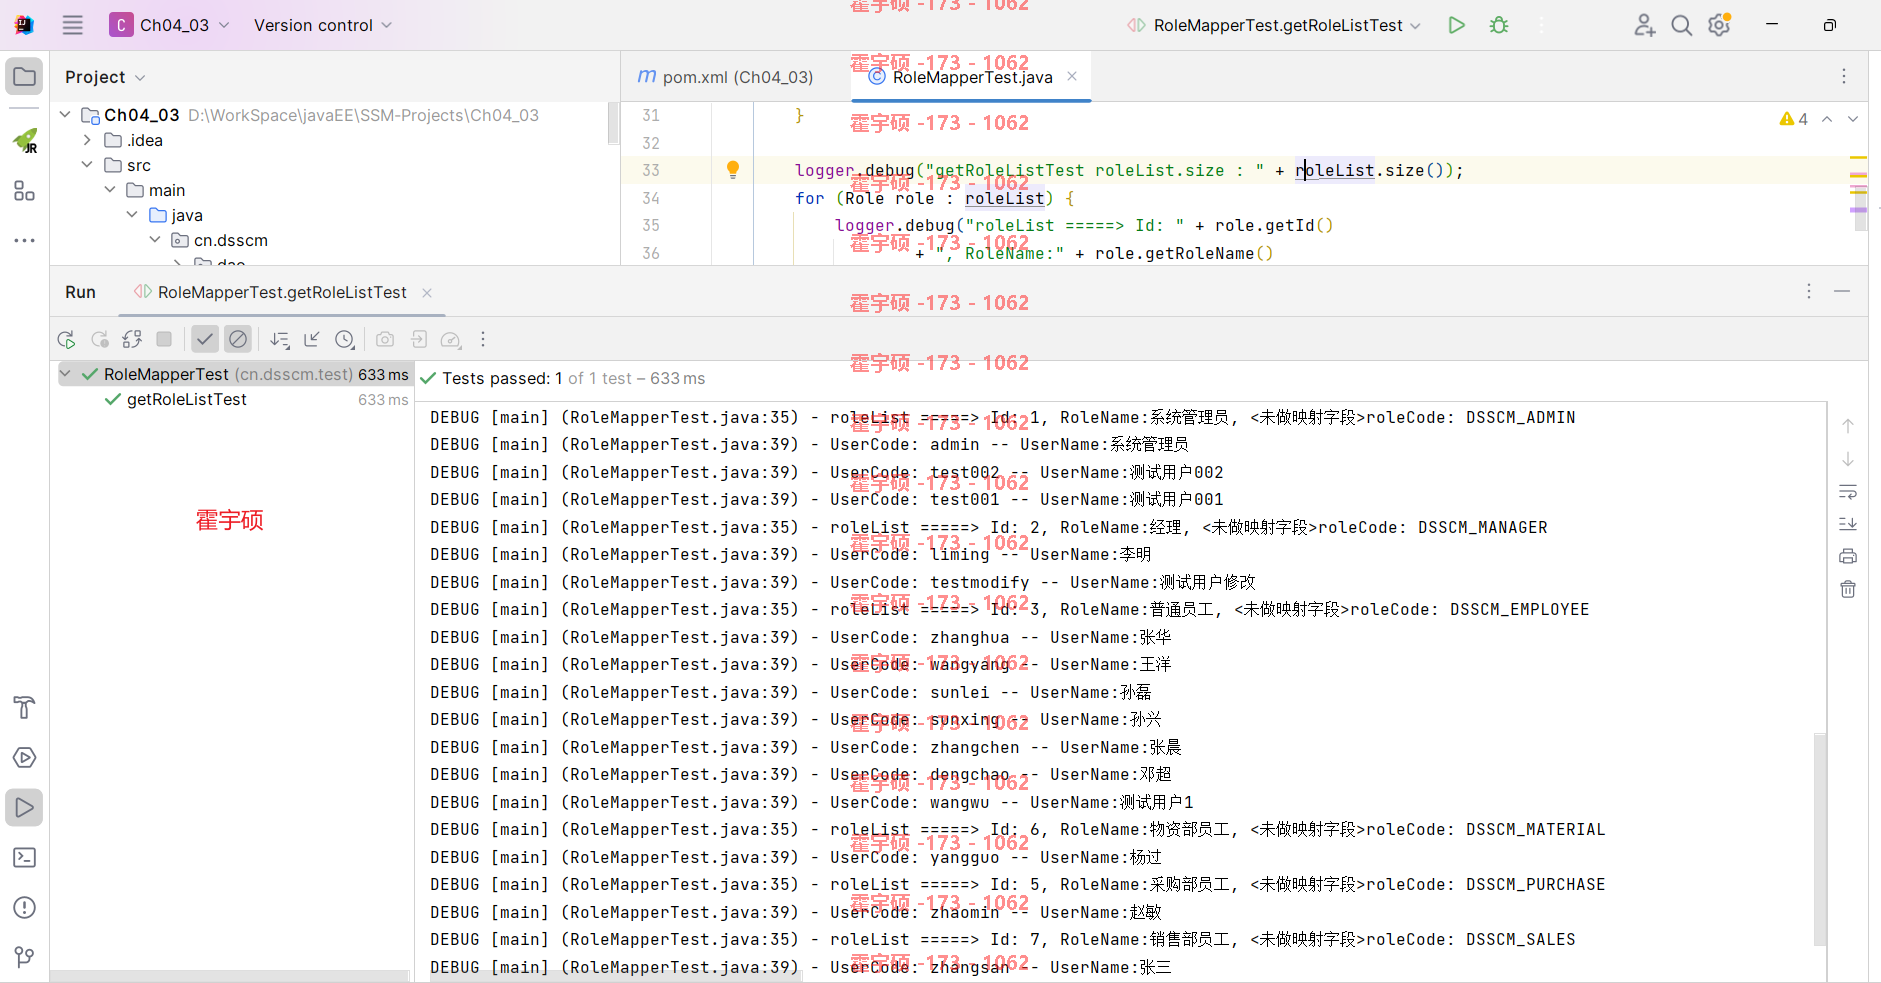Expand the .idea folder
Screen dimensions: 1881x983
pos(87,140)
